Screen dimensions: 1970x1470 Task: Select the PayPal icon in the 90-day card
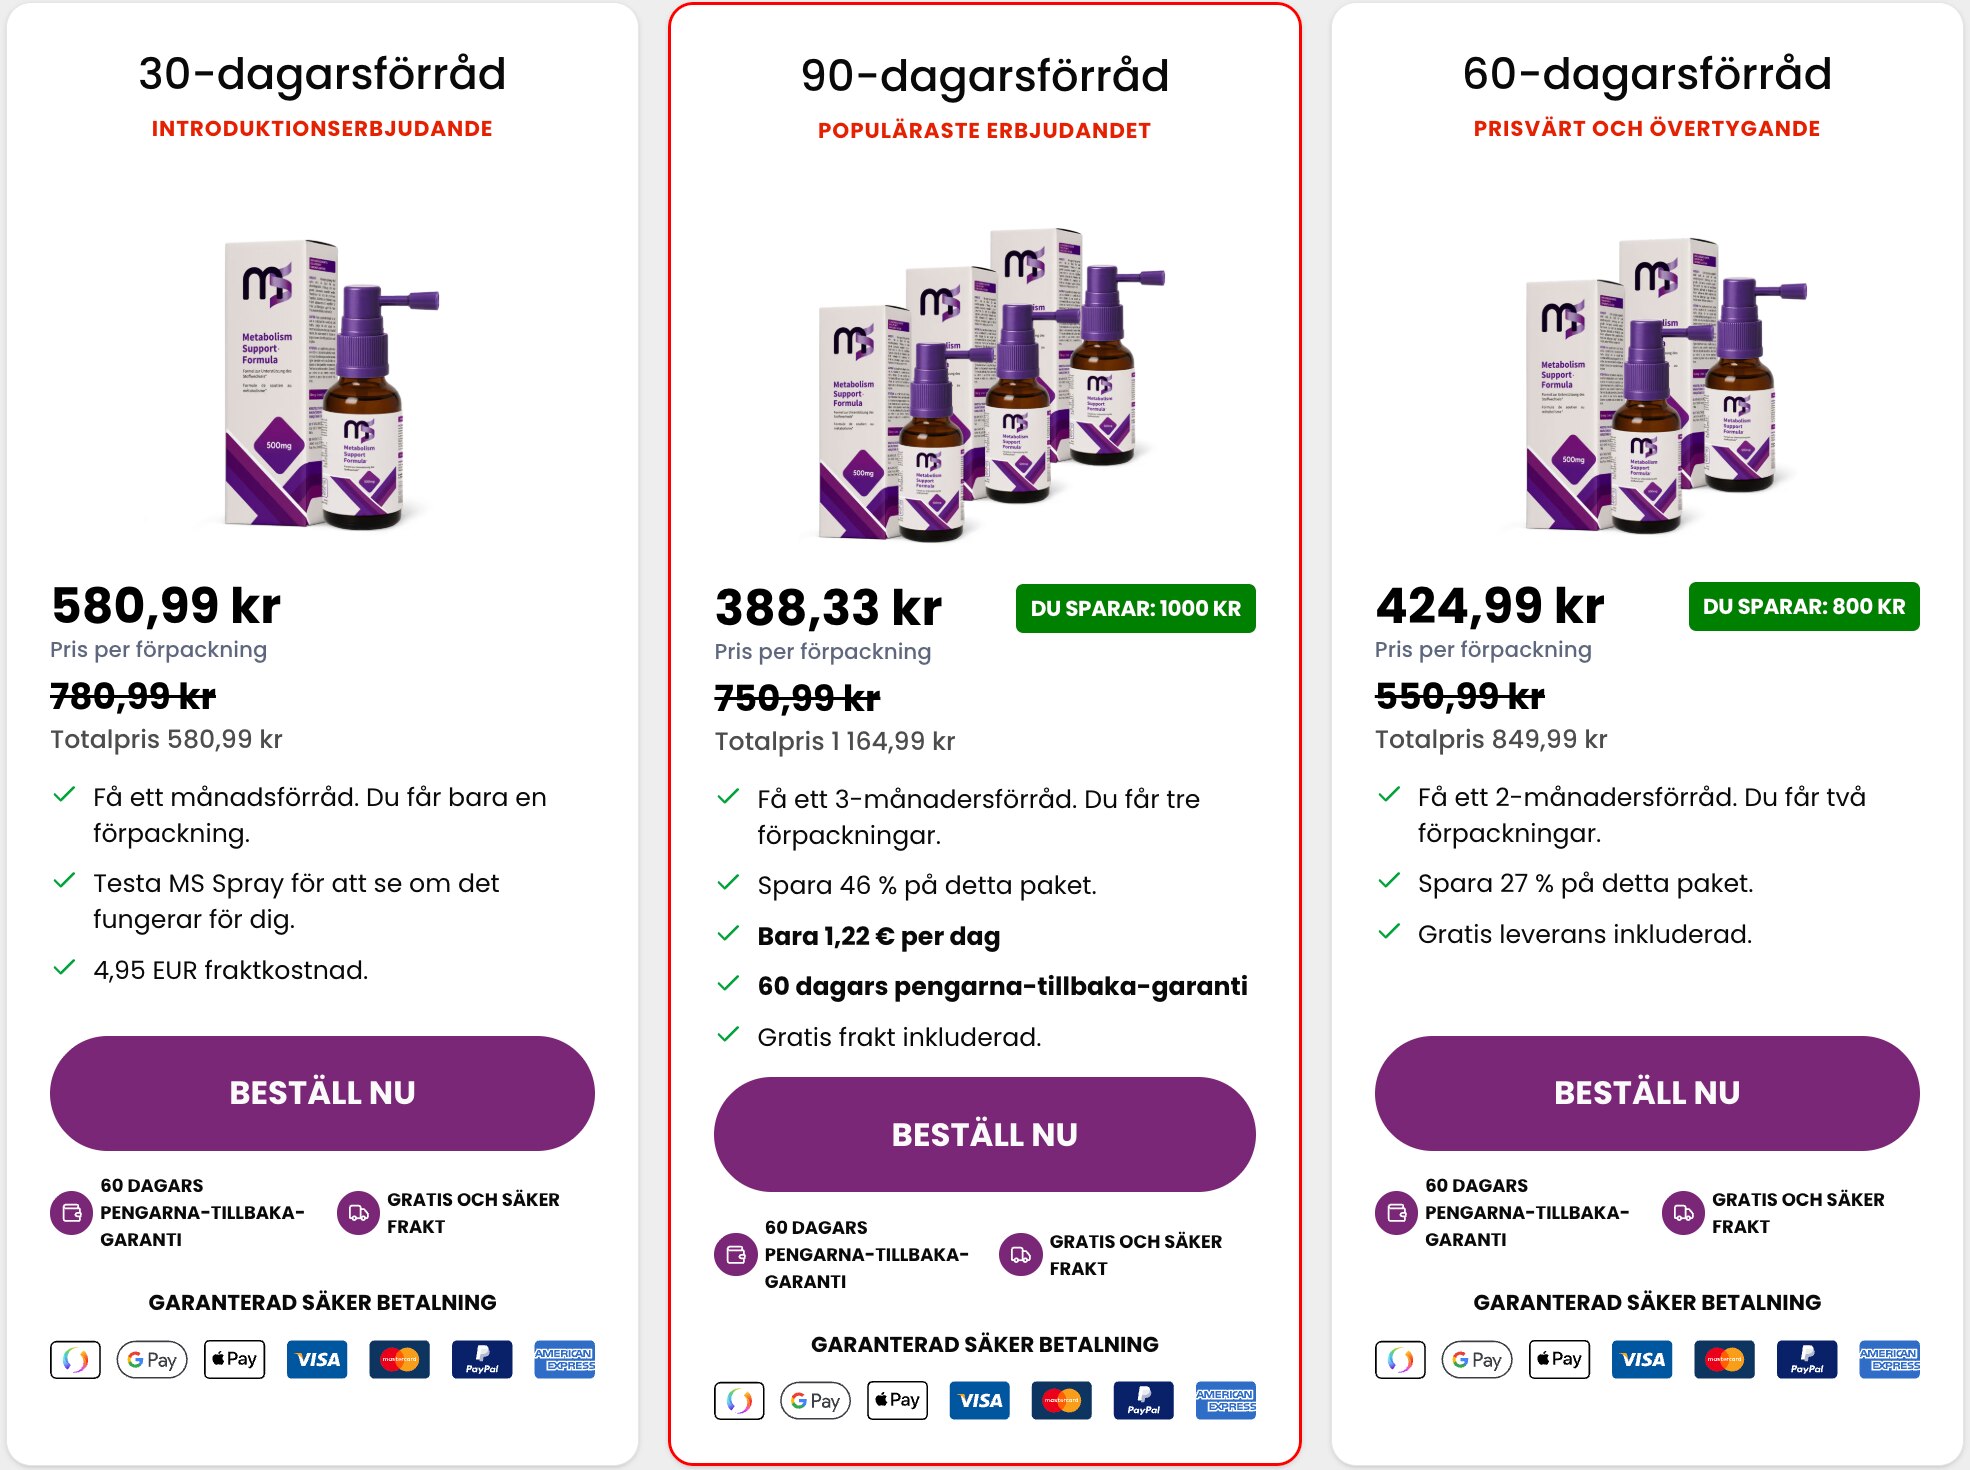(1143, 1400)
